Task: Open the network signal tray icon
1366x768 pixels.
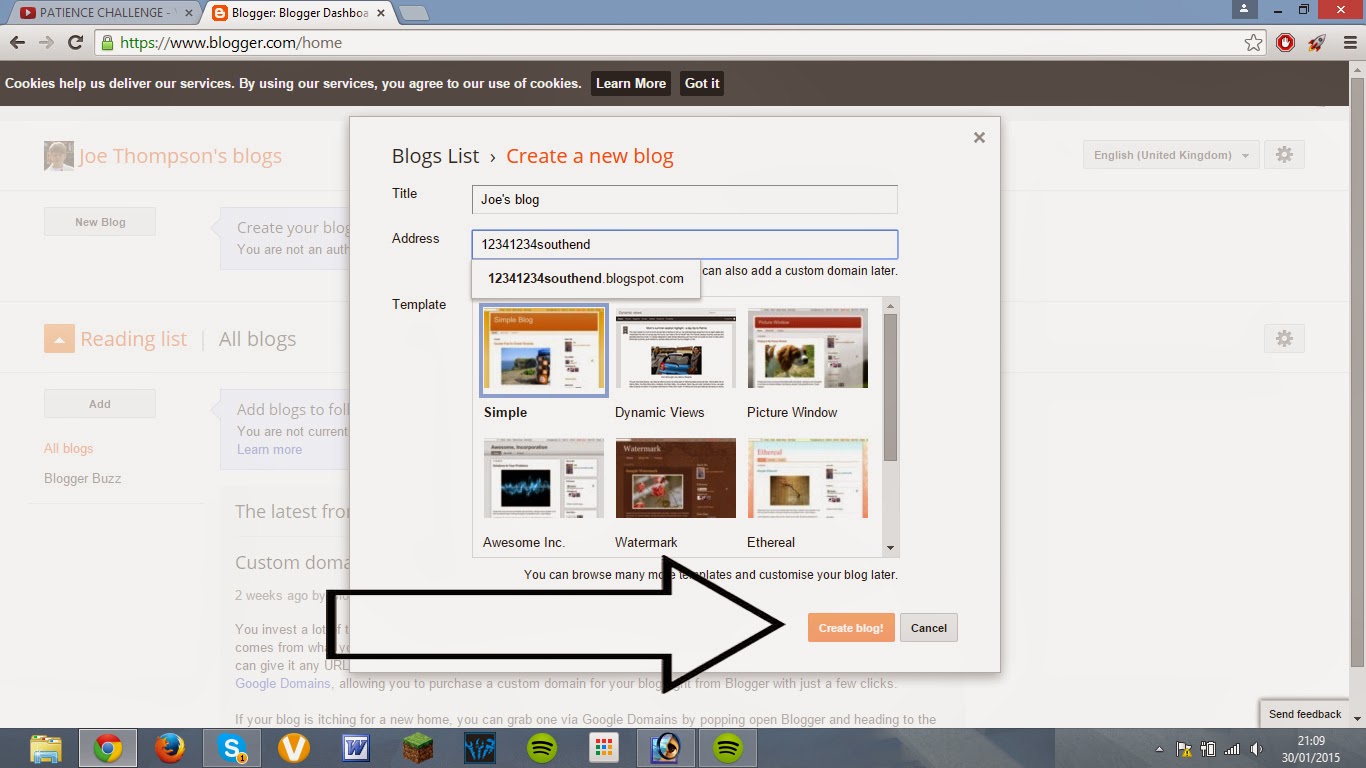Action: point(1232,749)
